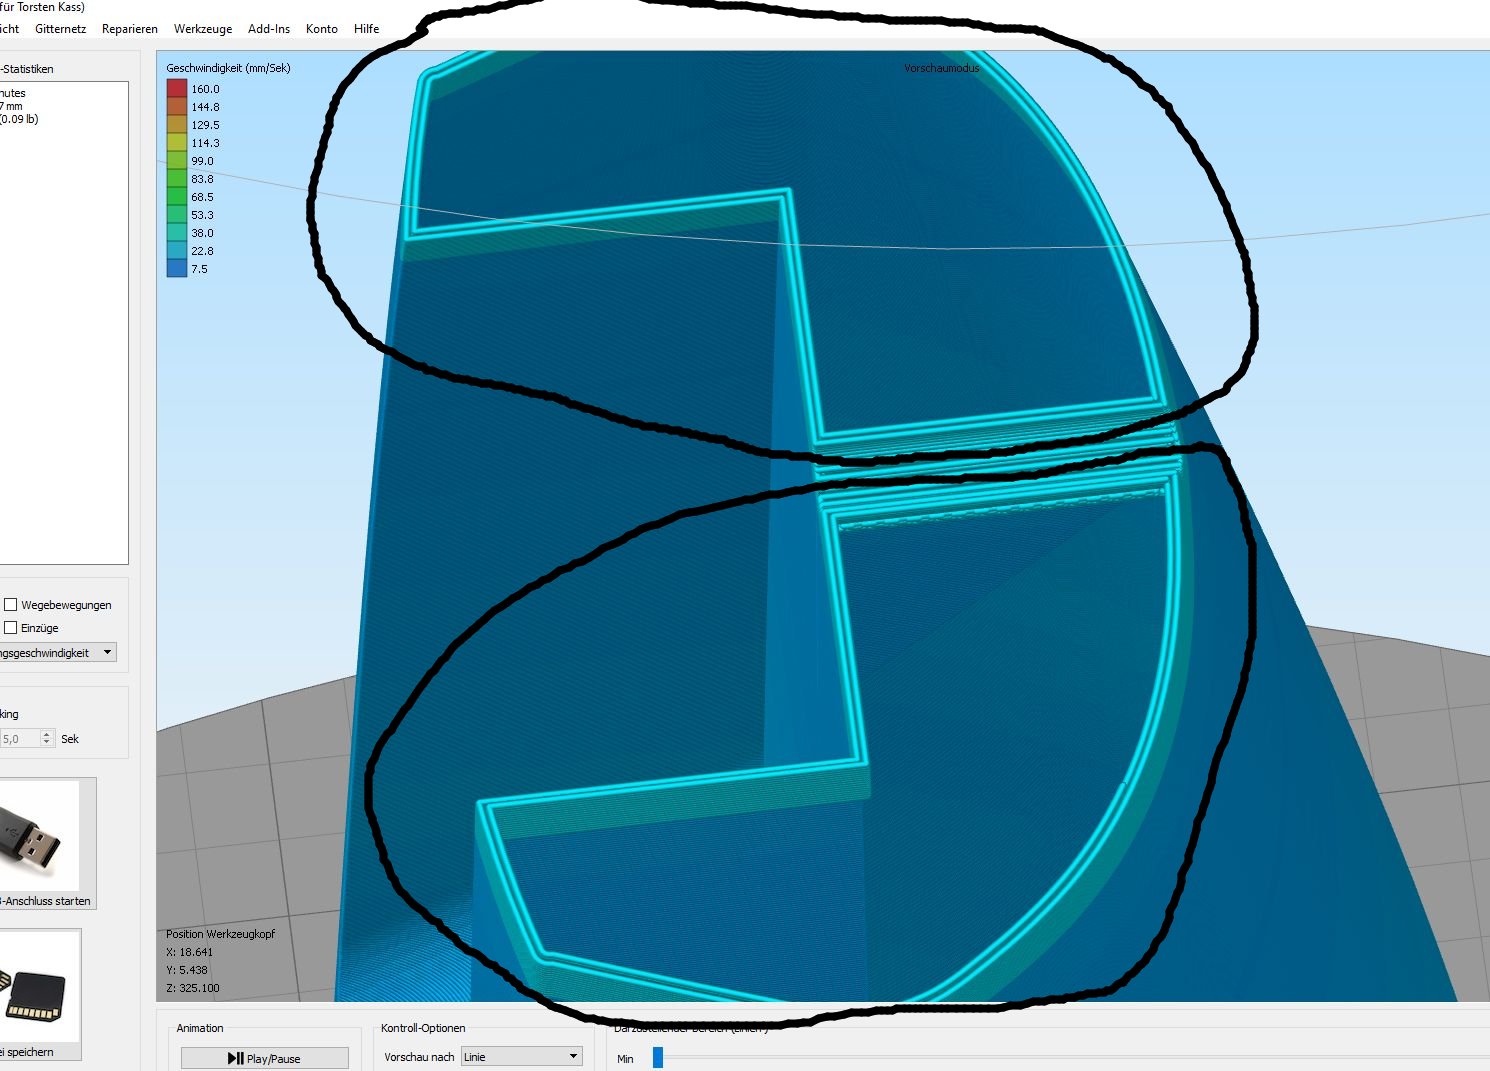1490x1071 pixels.
Task: Click the blue 7.5 speed legend swatch
Action: coord(177,269)
